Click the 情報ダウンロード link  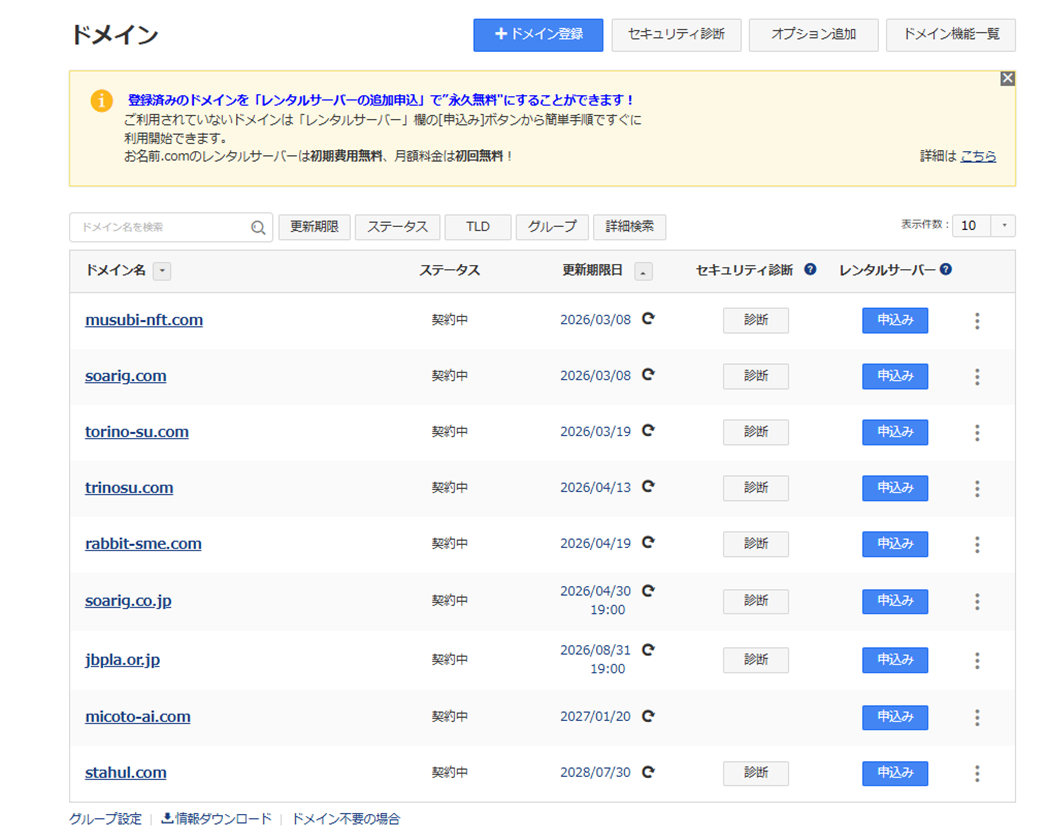point(217,819)
